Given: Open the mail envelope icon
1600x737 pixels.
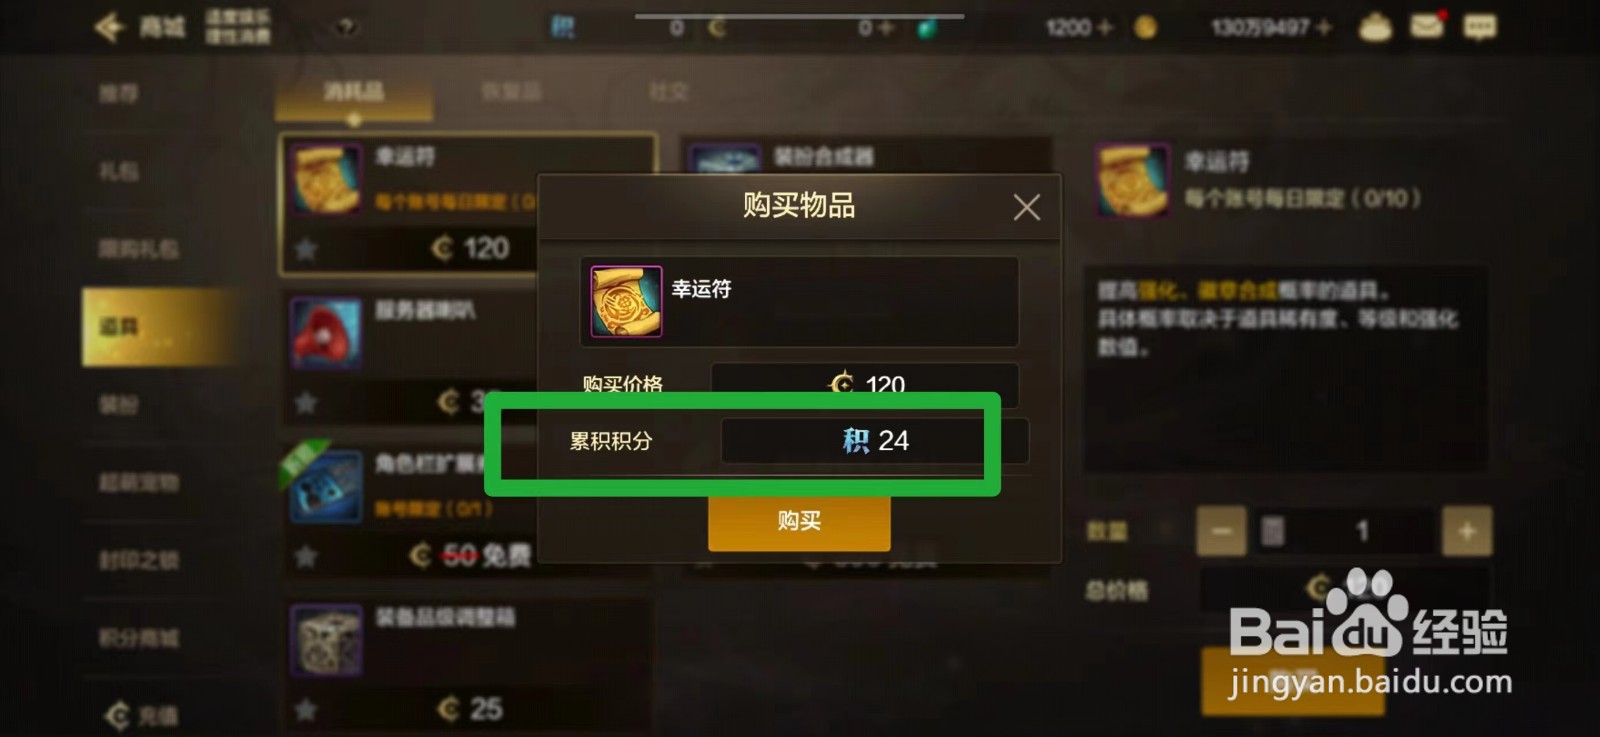Looking at the screenshot, I should click(1427, 26).
